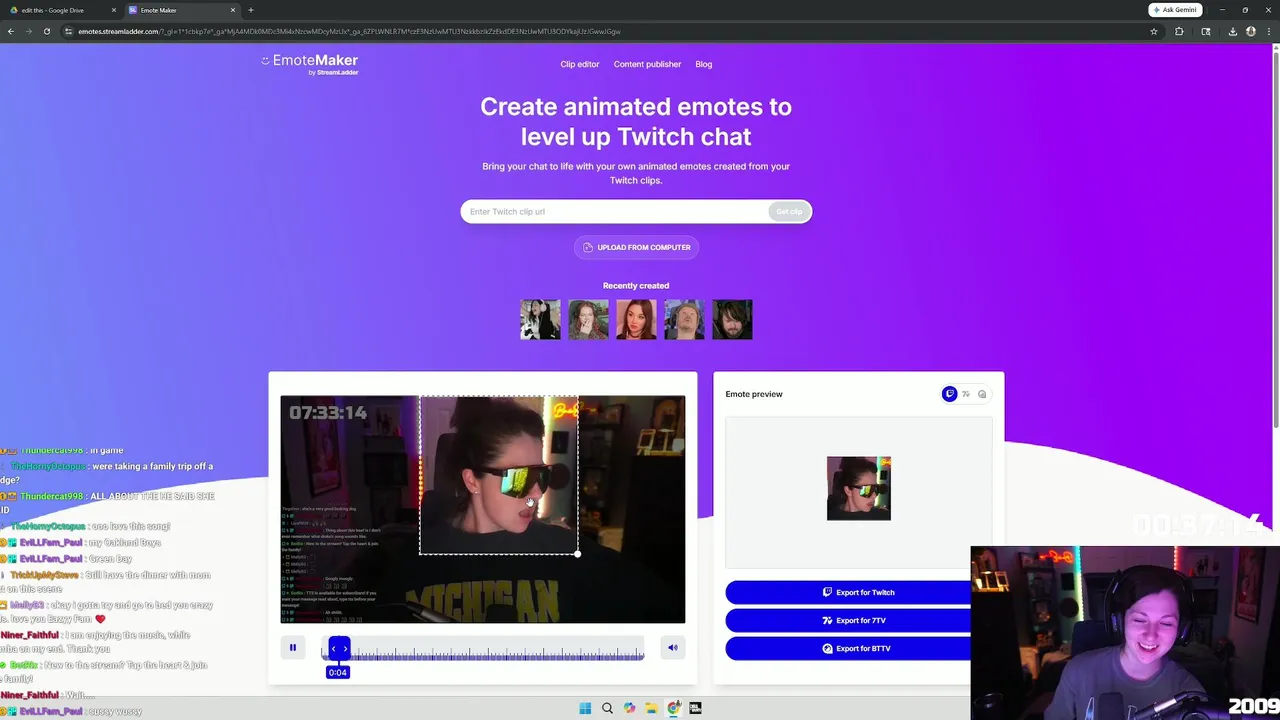Open first recently created emote thumbnail

[540, 320]
